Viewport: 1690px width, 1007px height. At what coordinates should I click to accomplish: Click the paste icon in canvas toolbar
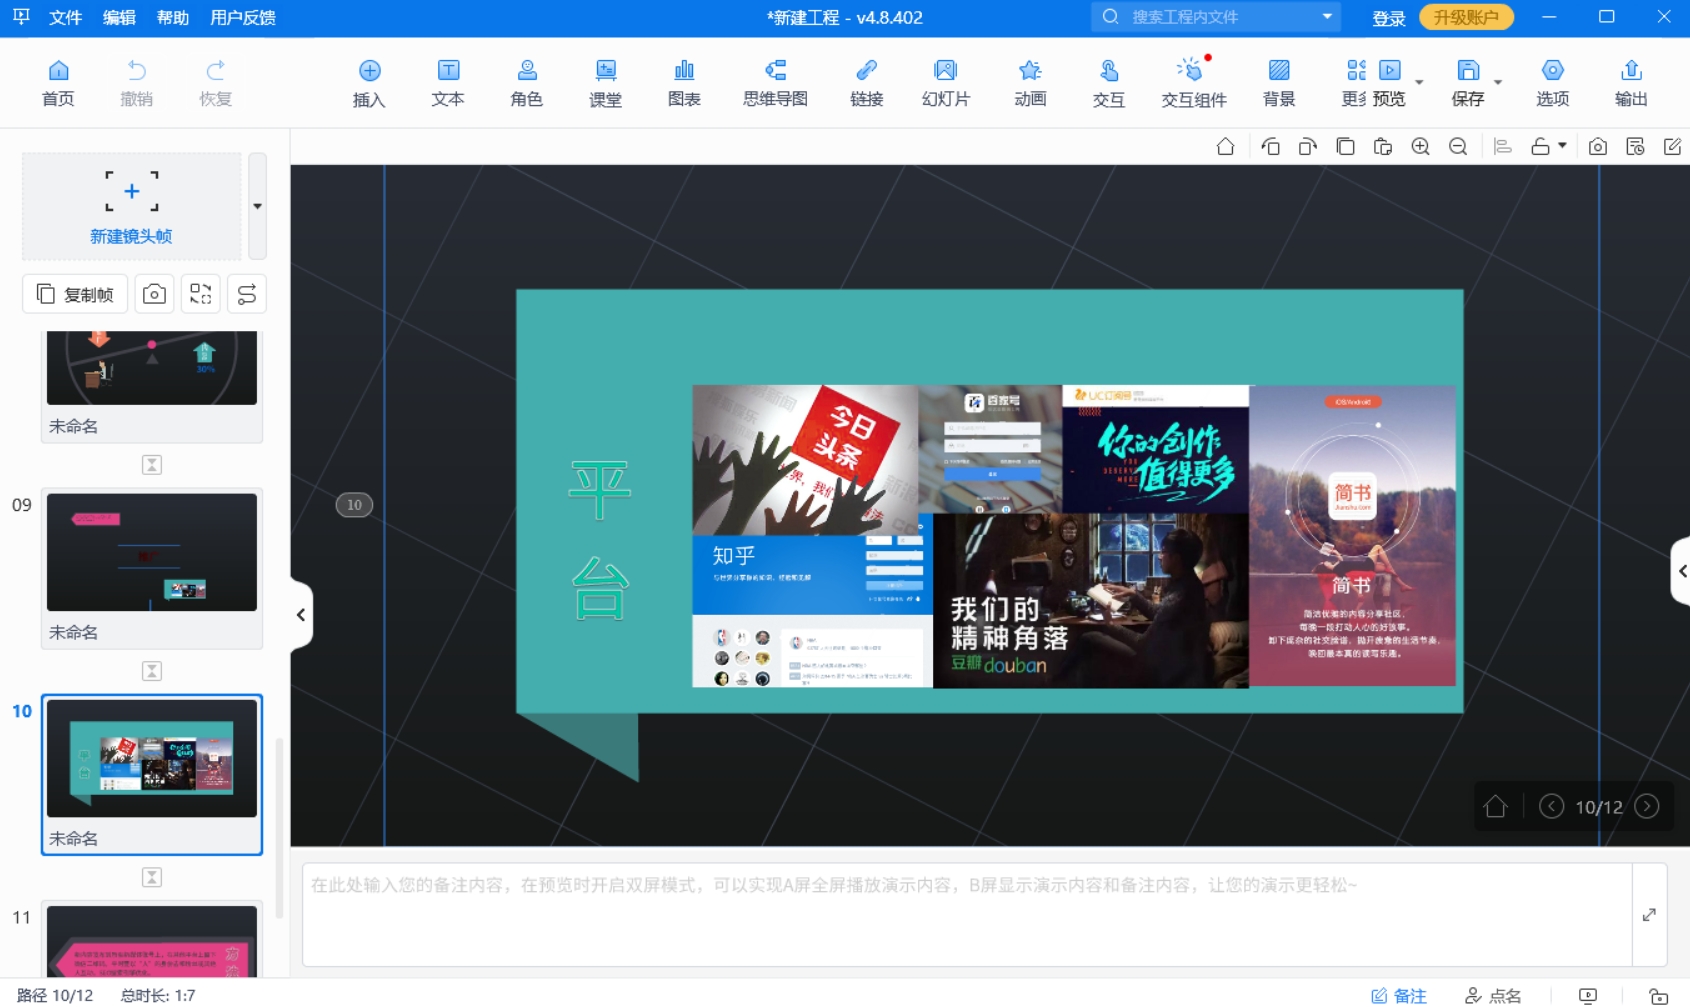point(1383,147)
